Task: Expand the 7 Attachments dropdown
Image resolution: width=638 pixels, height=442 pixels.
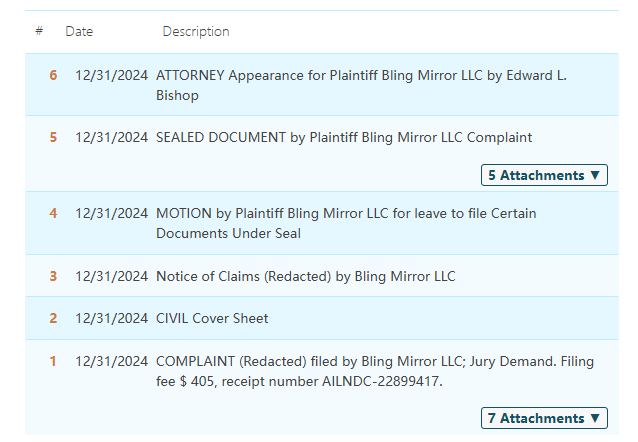Action: 544,418
